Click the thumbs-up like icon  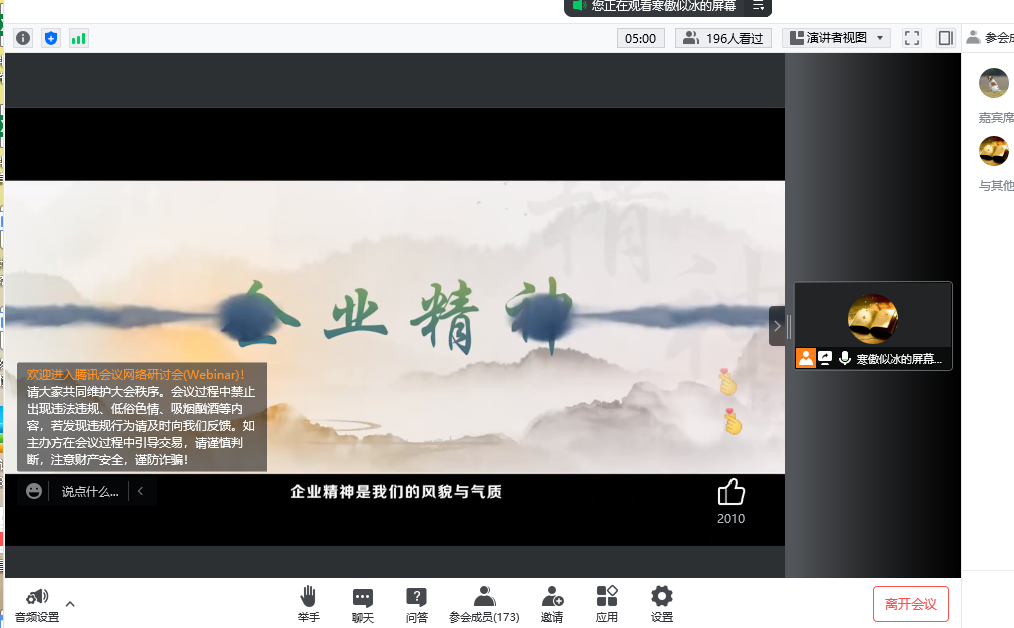(x=731, y=492)
